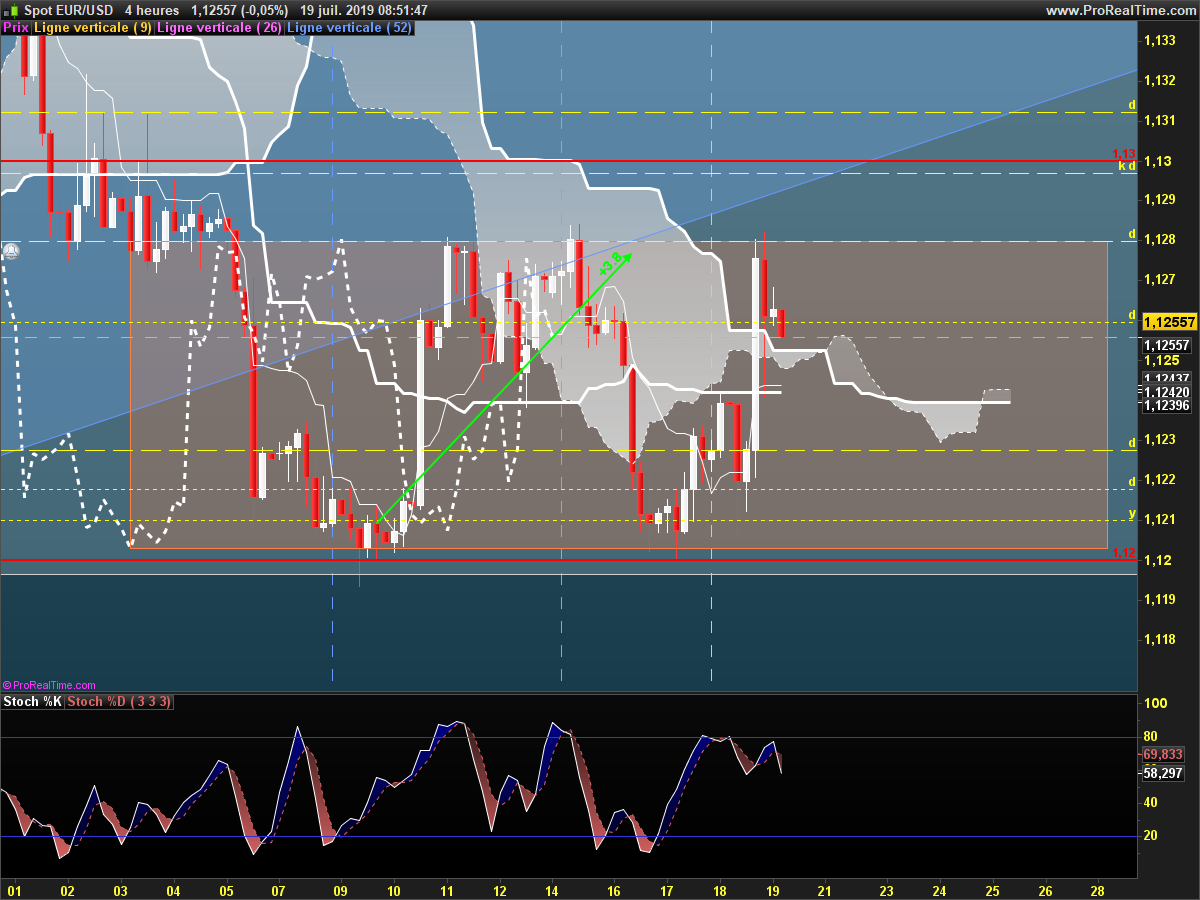Select the Prix indicator label

coord(16,28)
